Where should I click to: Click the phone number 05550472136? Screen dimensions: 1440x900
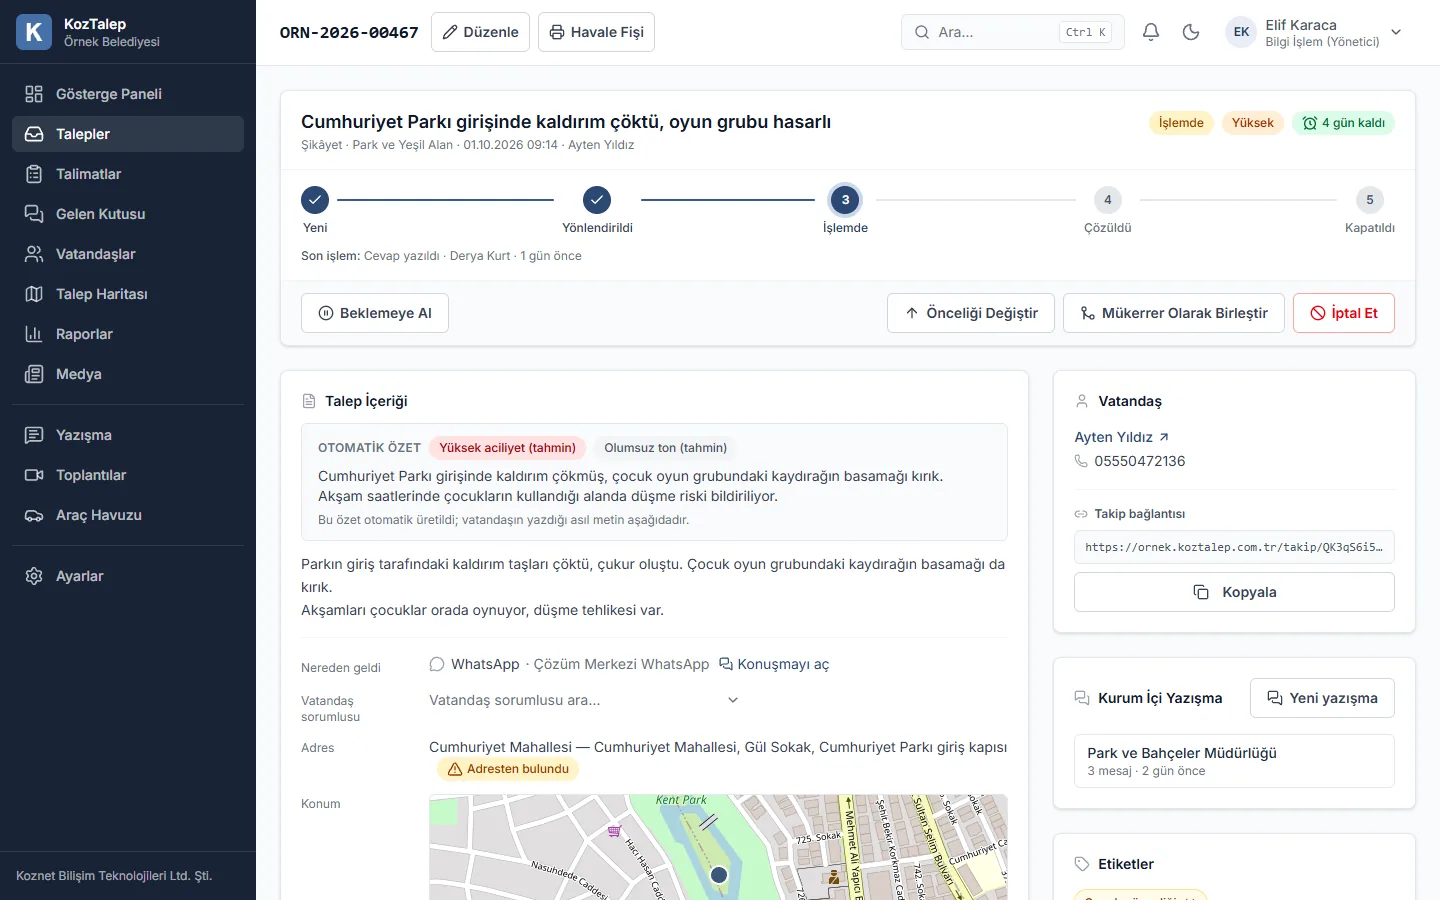pos(1140,461)
